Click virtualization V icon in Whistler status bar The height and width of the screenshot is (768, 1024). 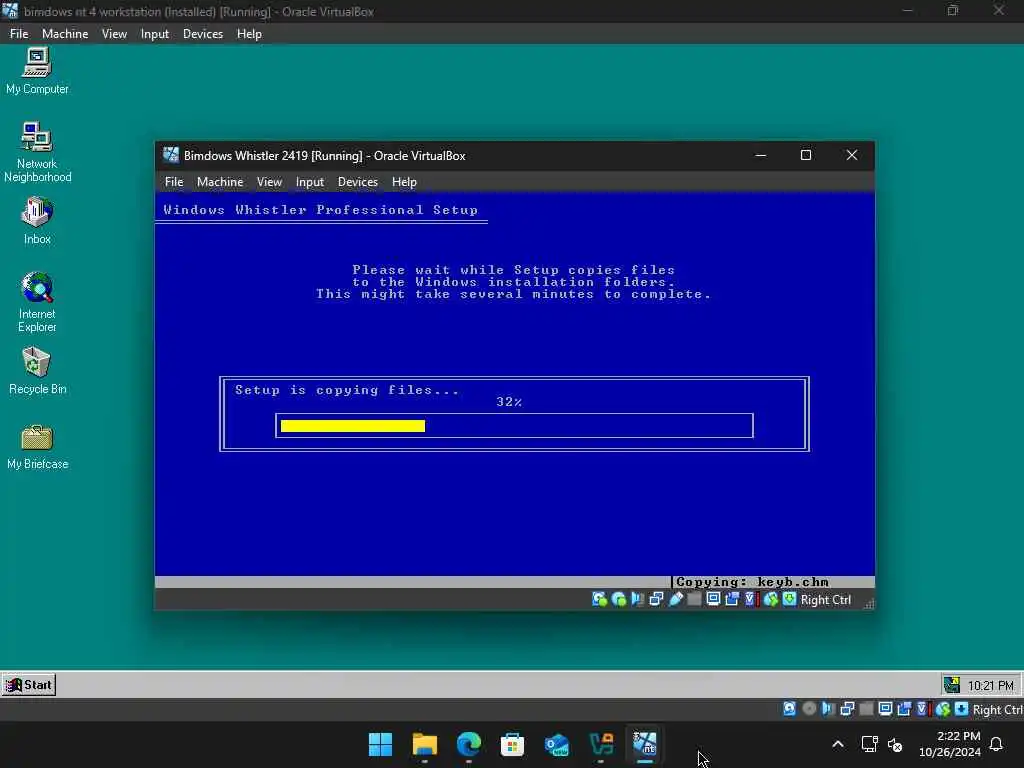pyautogui.click(x=751, y=600)
